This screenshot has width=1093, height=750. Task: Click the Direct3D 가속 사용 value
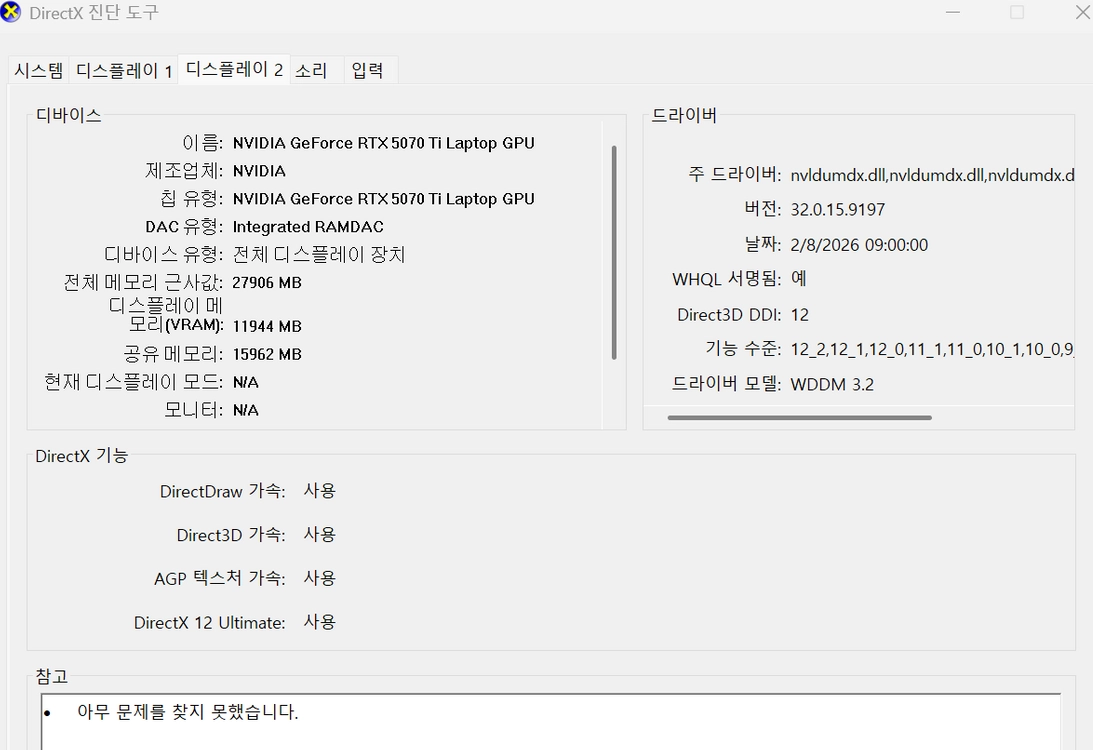pos(320,535)
